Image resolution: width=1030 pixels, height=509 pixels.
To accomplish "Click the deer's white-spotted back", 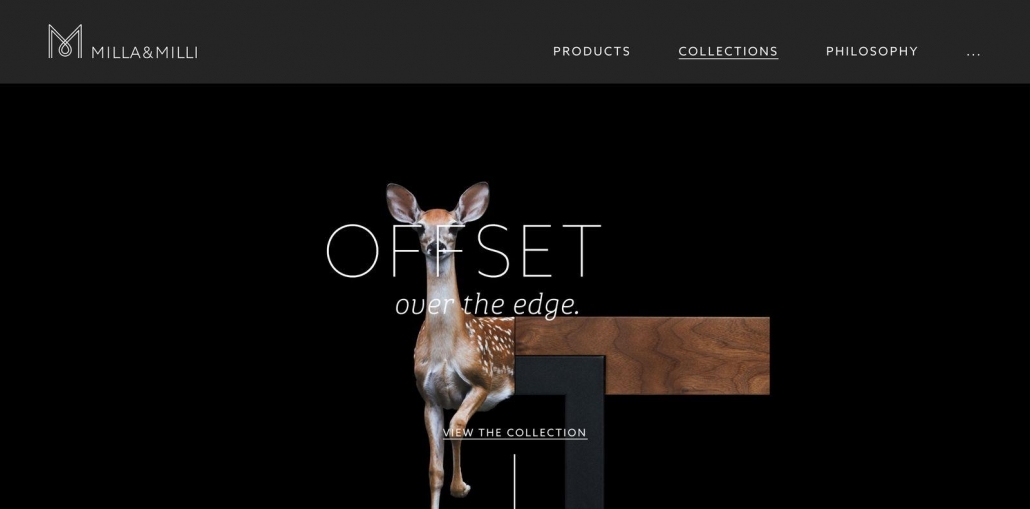I will [489, 343].
